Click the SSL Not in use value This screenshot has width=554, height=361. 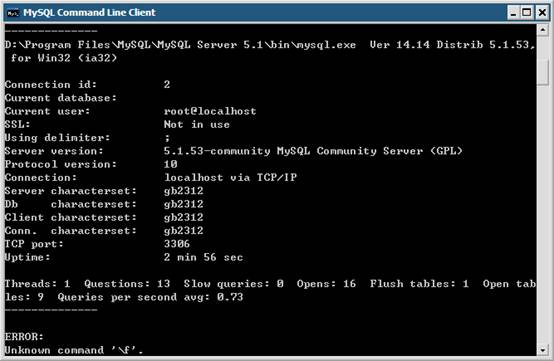click(196, 125)
